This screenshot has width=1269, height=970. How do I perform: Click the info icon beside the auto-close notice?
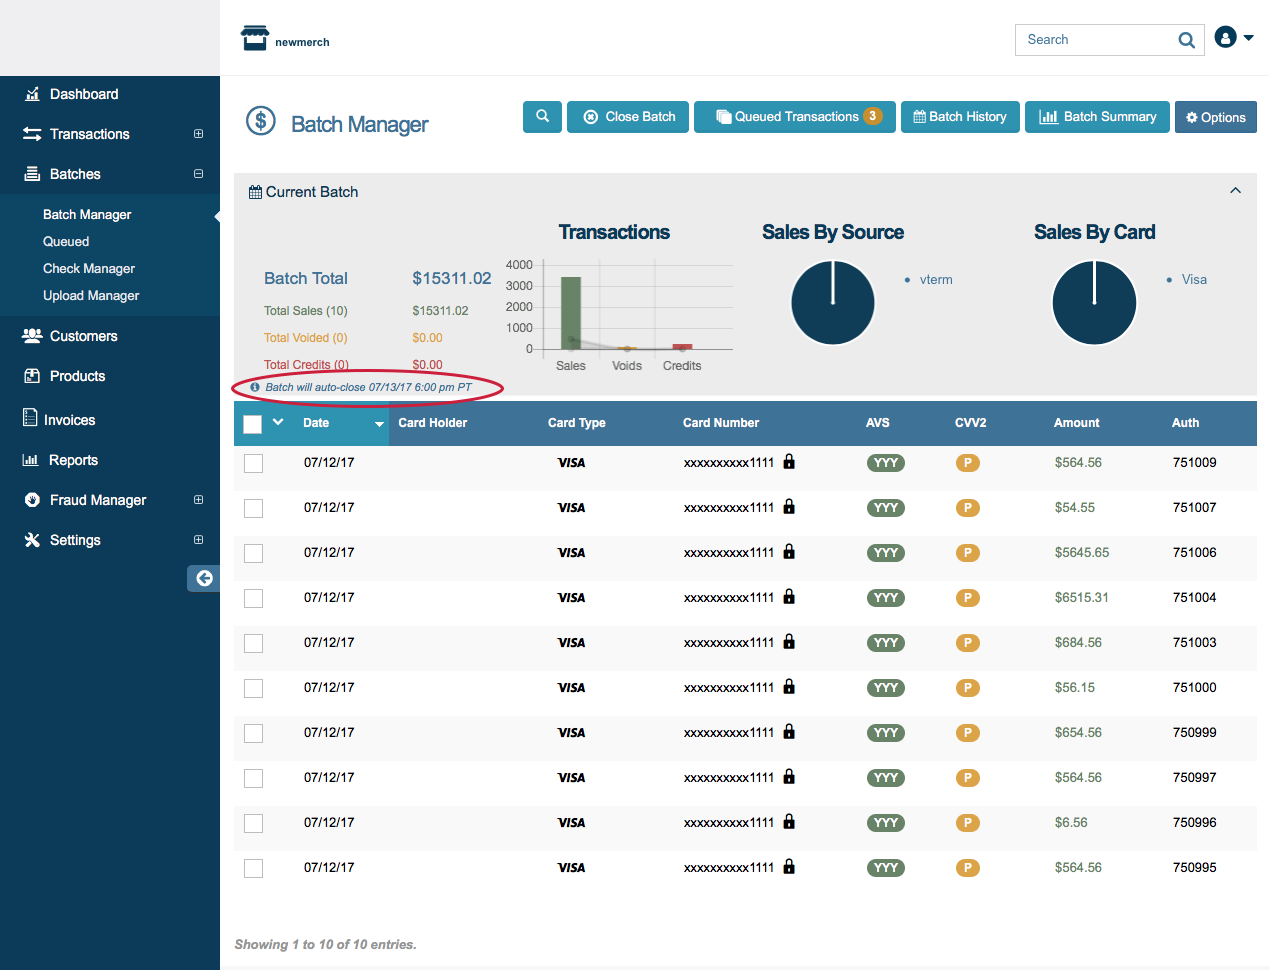coord(255,387)
